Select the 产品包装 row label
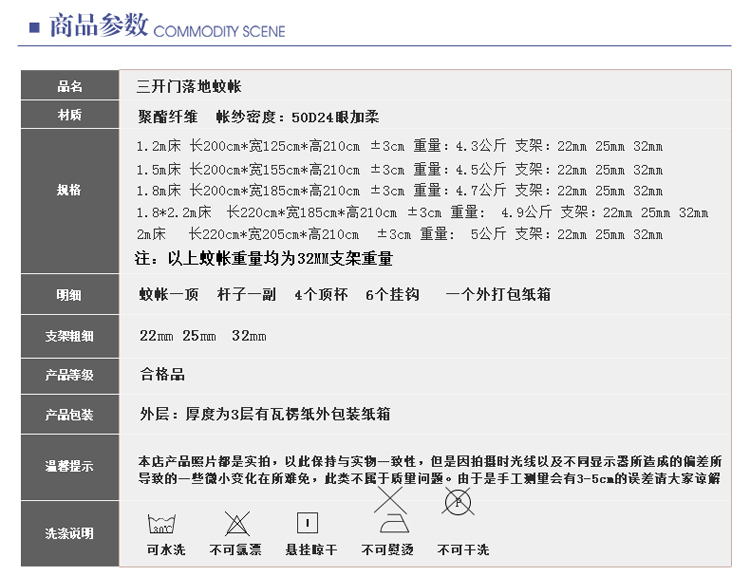 click(x=69, y=414)
